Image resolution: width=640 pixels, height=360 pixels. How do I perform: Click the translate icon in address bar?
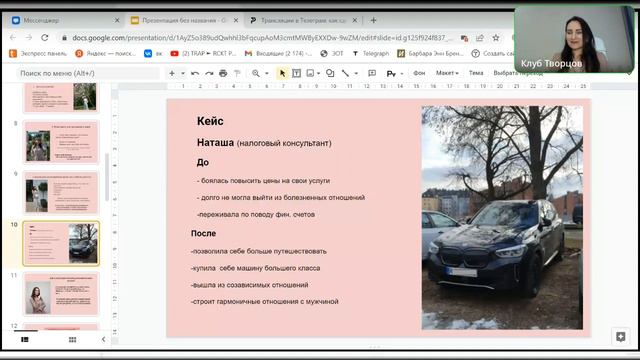(x=464, y=38)
